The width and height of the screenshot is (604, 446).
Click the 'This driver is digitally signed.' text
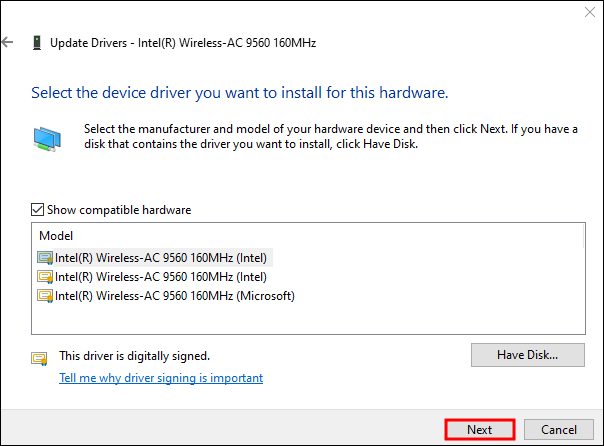coord(134,356)
